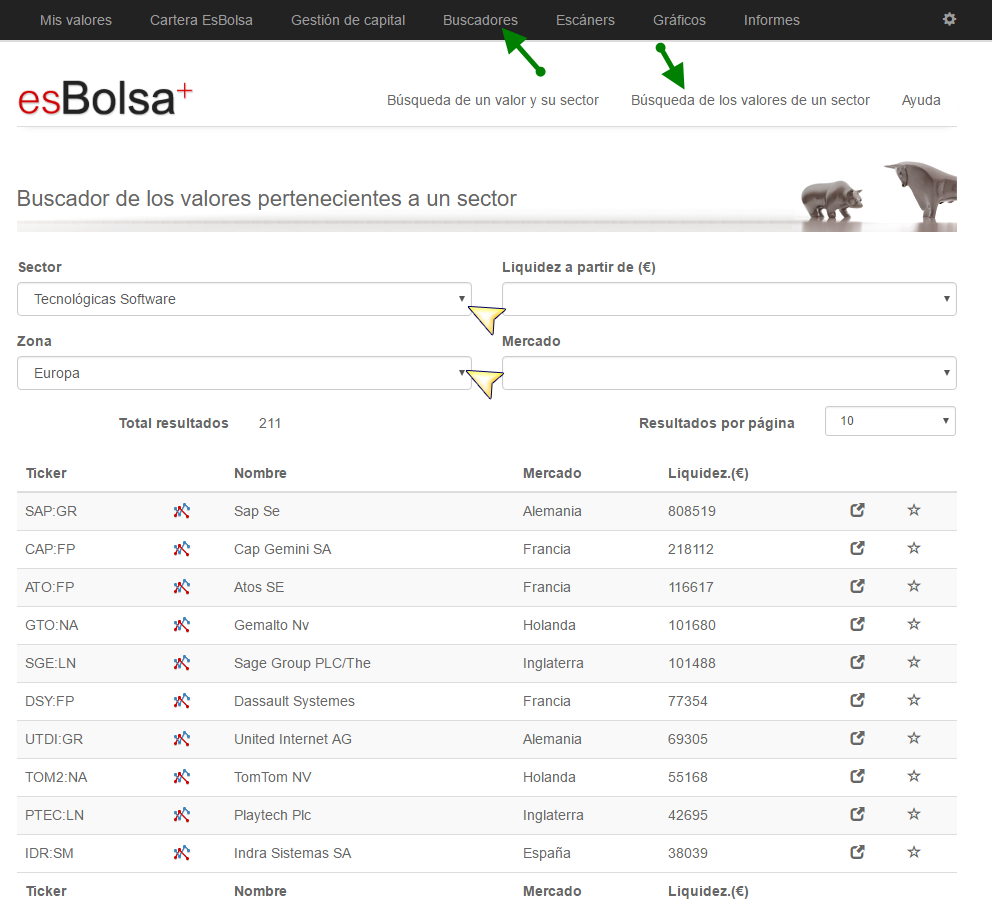The height and width of the screenshot is (906, 992).
Task: Click the Nombre column header at top
Action: pos(260,473)
